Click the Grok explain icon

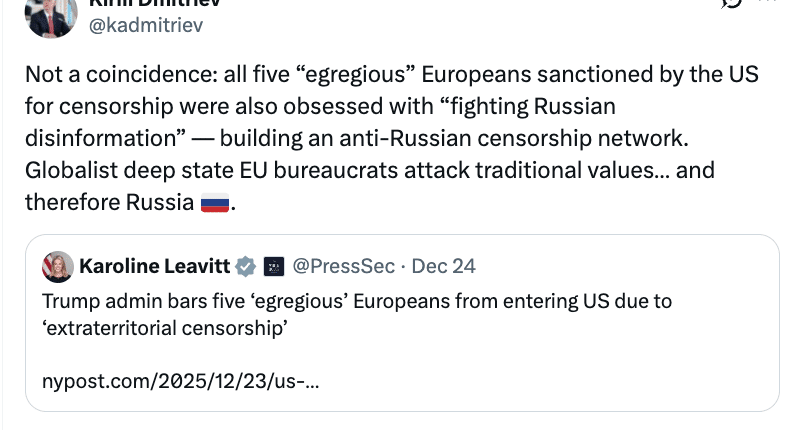[x=733, y=4]
